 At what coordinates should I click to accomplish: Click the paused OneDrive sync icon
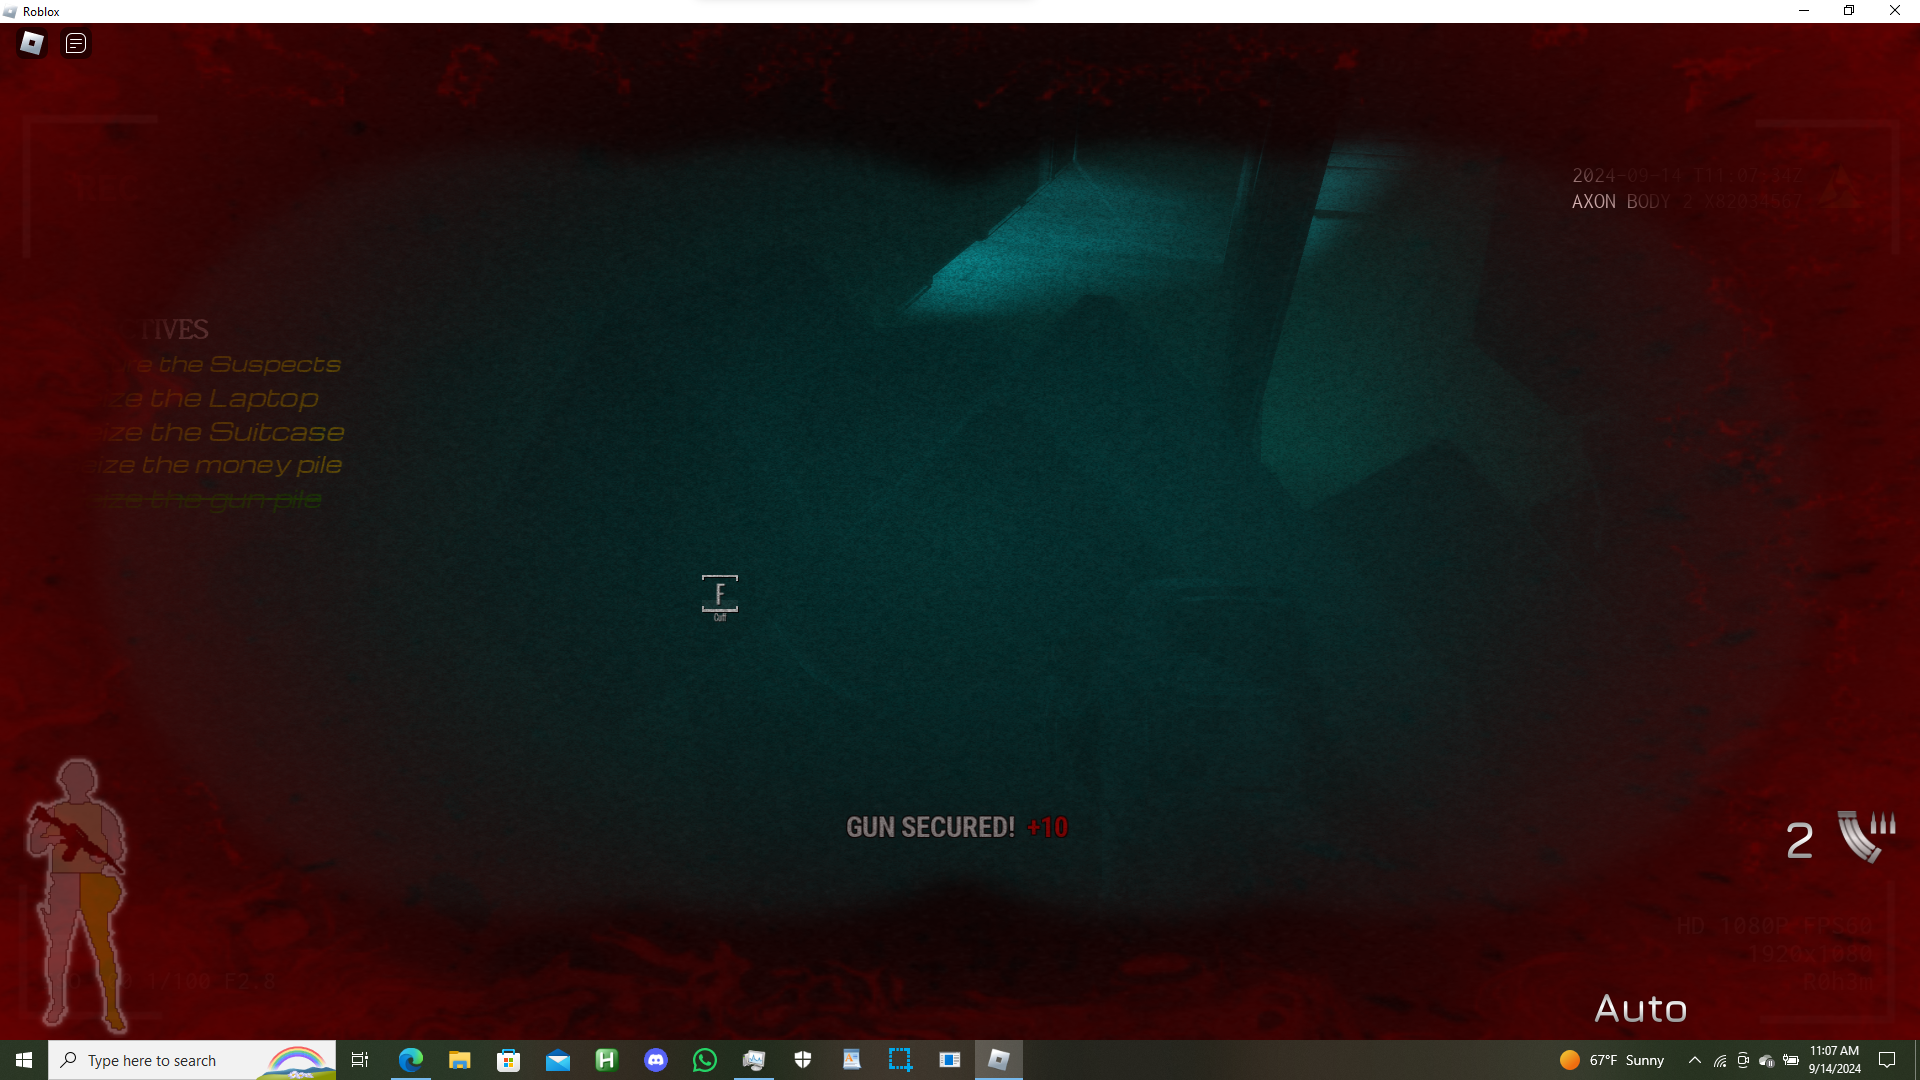(1766, 1061)
